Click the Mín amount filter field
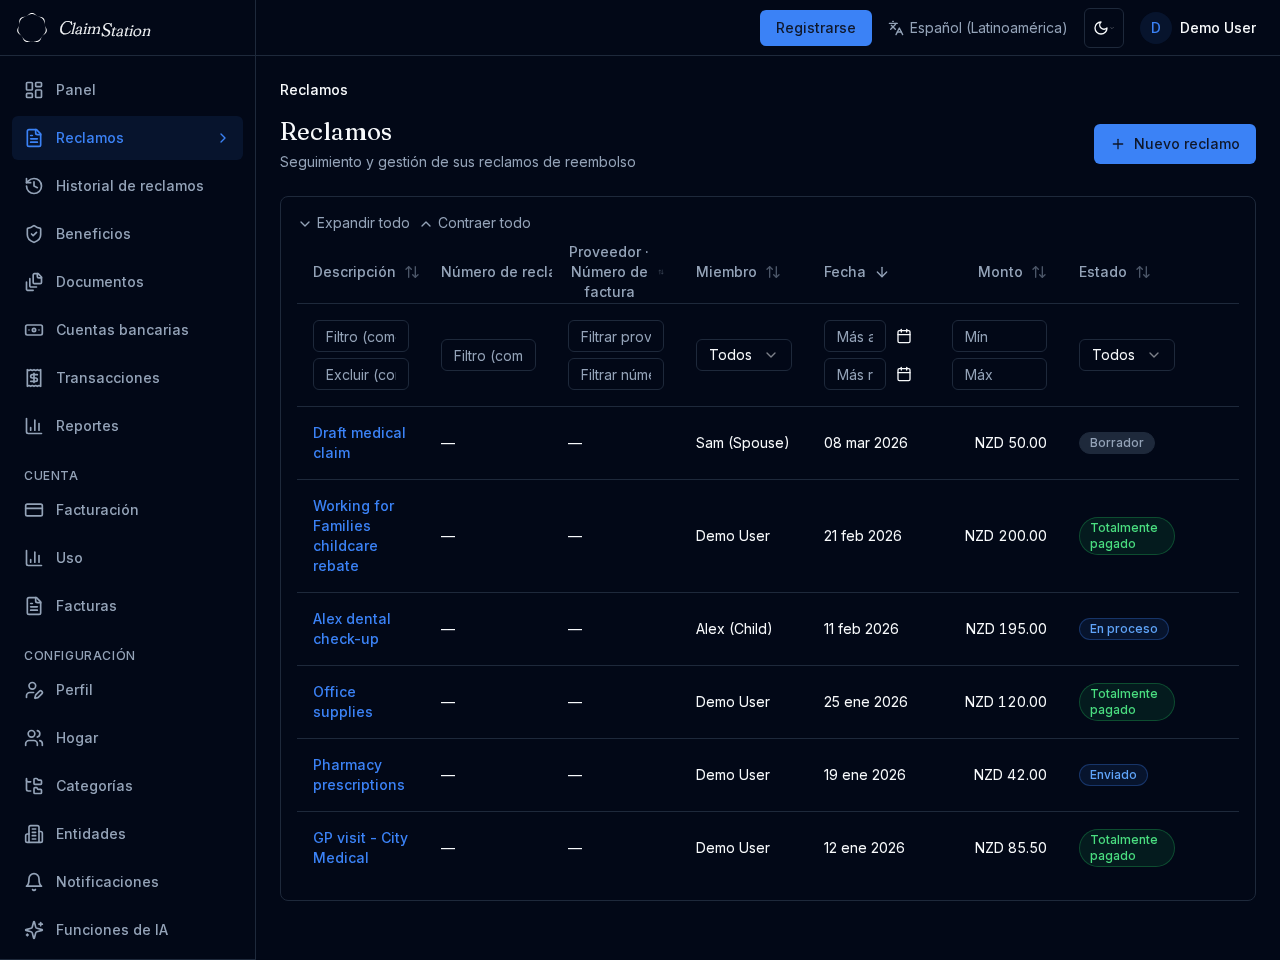Viewport: 1280px width, 960px height. (999, 336)
